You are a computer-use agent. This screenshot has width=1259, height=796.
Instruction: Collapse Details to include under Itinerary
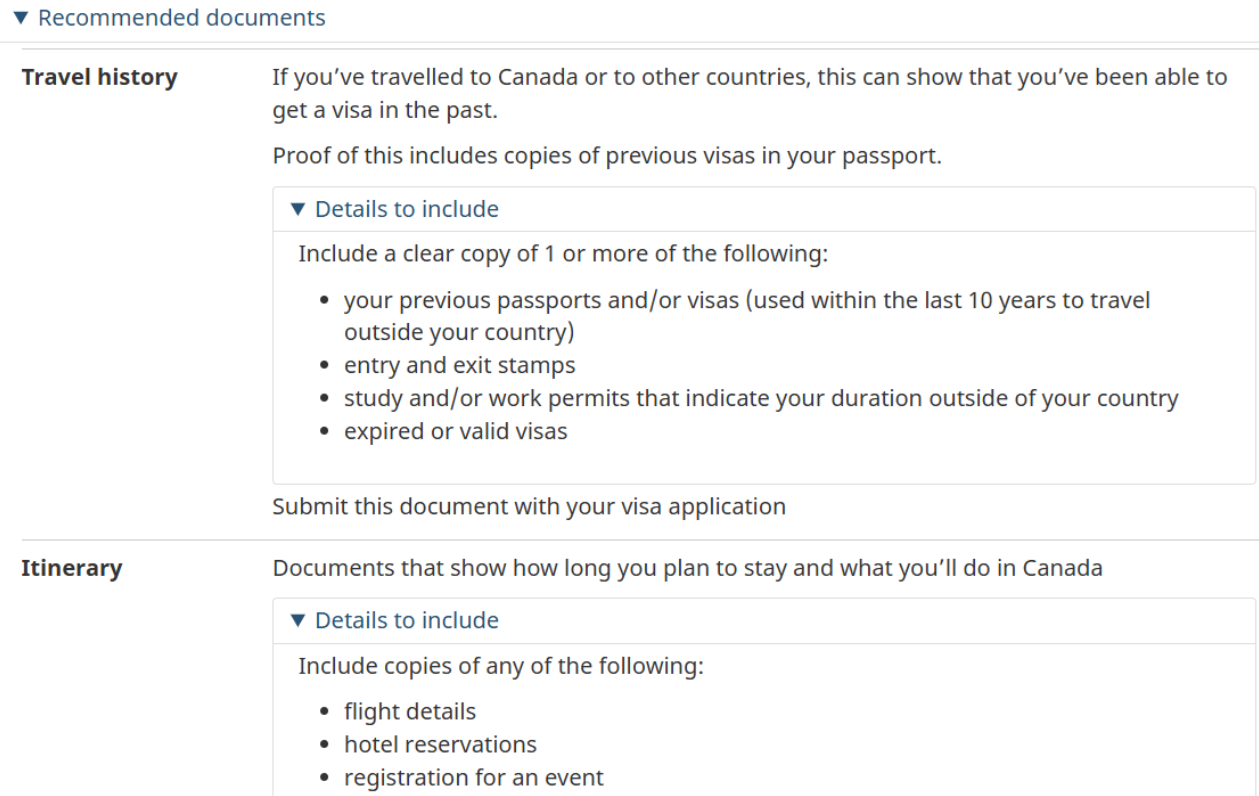point(406,620)
